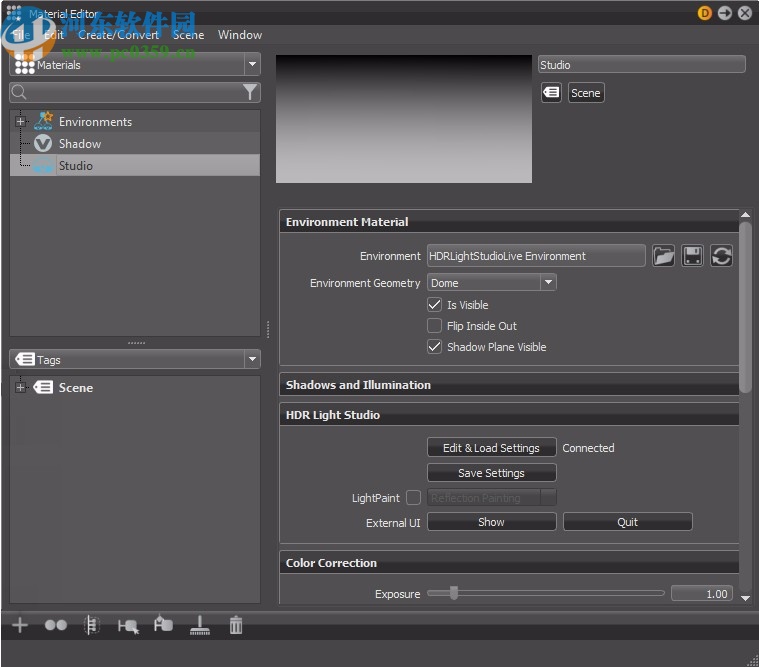Collapse the Color Correction section header

tap(509, 563)
